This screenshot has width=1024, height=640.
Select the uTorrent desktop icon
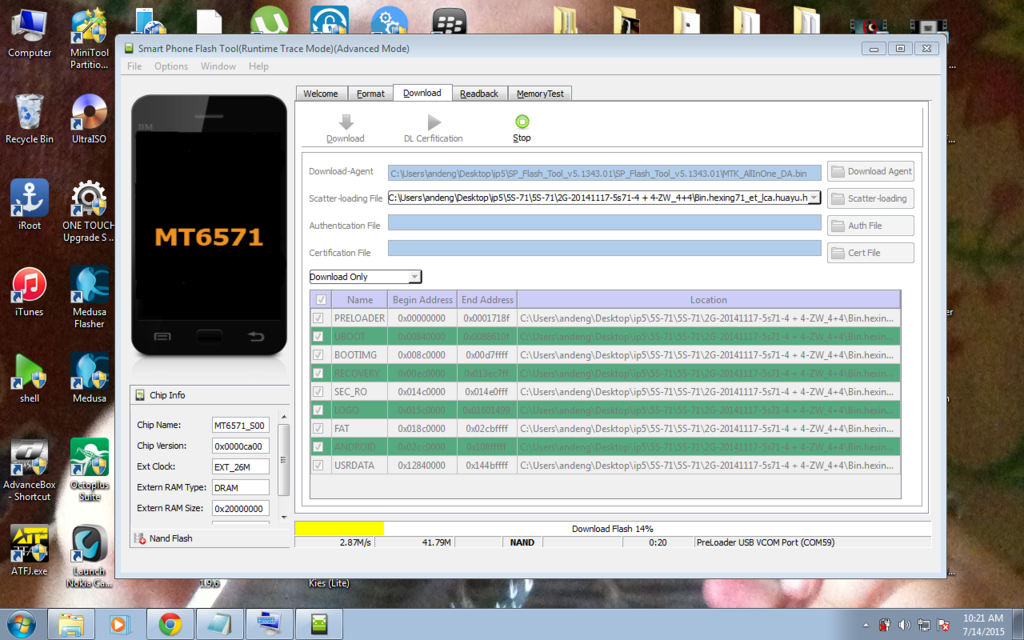tap(269, 21)
